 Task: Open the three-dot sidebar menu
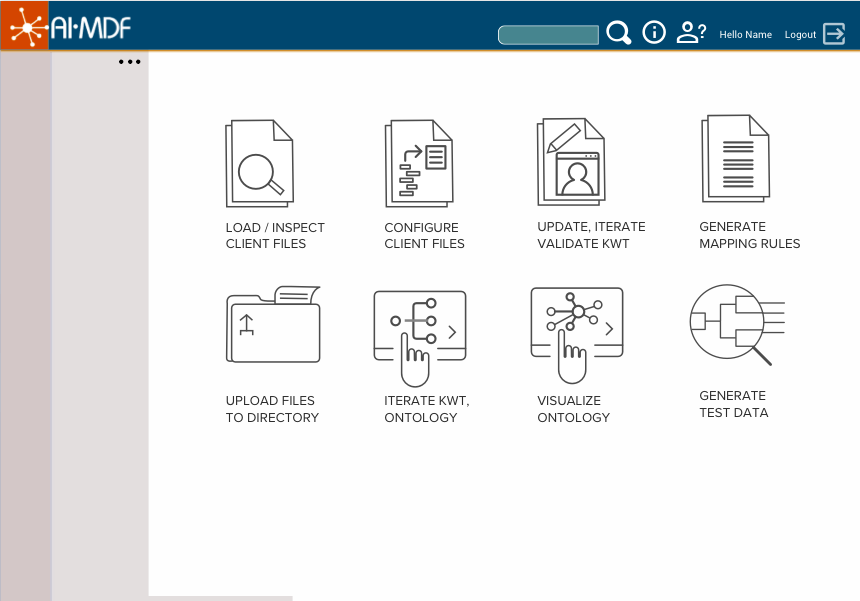(129, 62)
